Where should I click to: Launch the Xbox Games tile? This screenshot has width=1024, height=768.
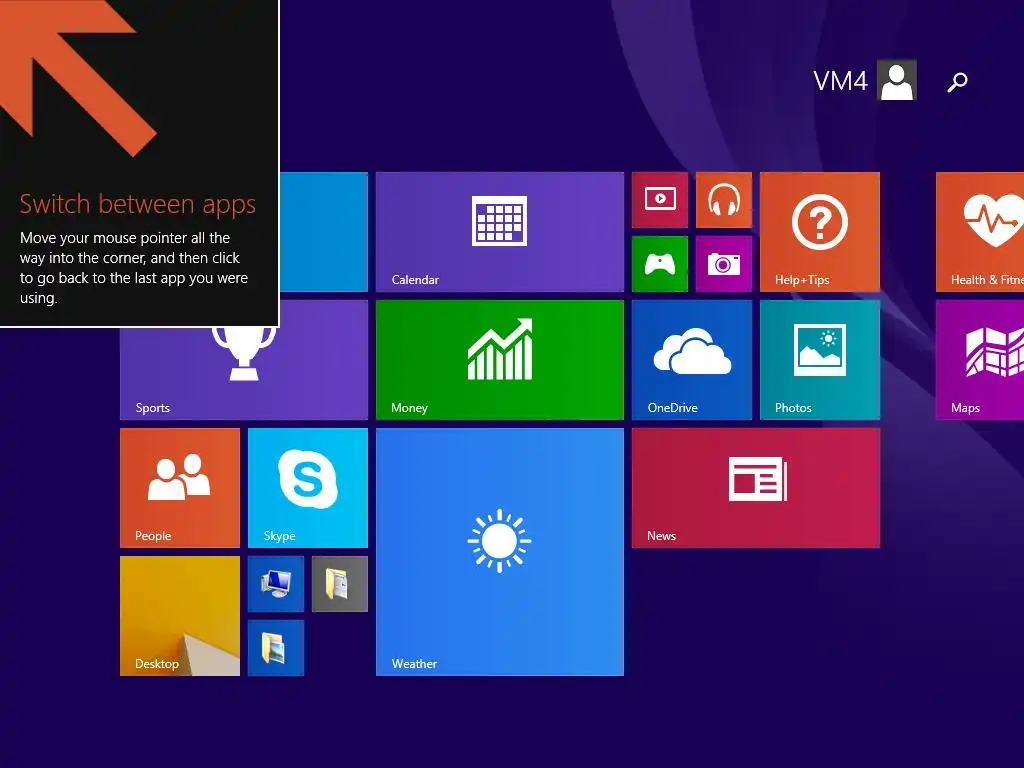click(x=660, y=264)
